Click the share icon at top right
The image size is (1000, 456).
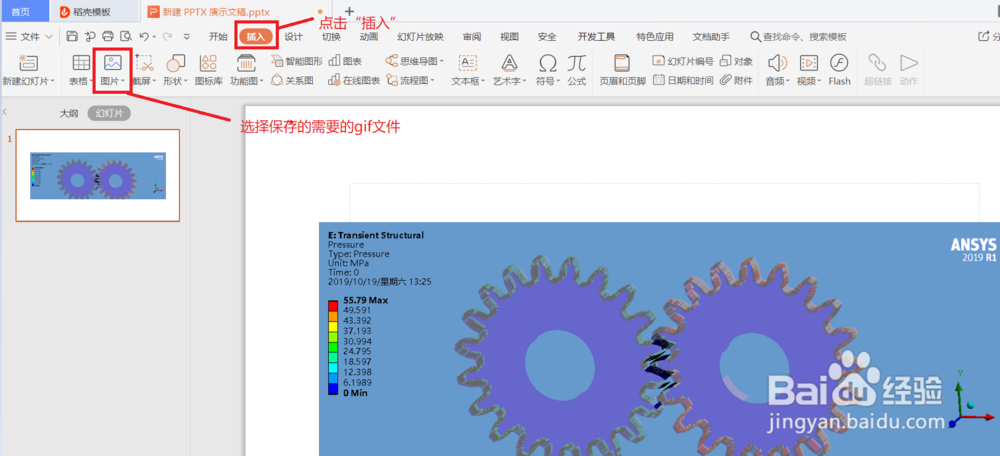pos(984,36)
